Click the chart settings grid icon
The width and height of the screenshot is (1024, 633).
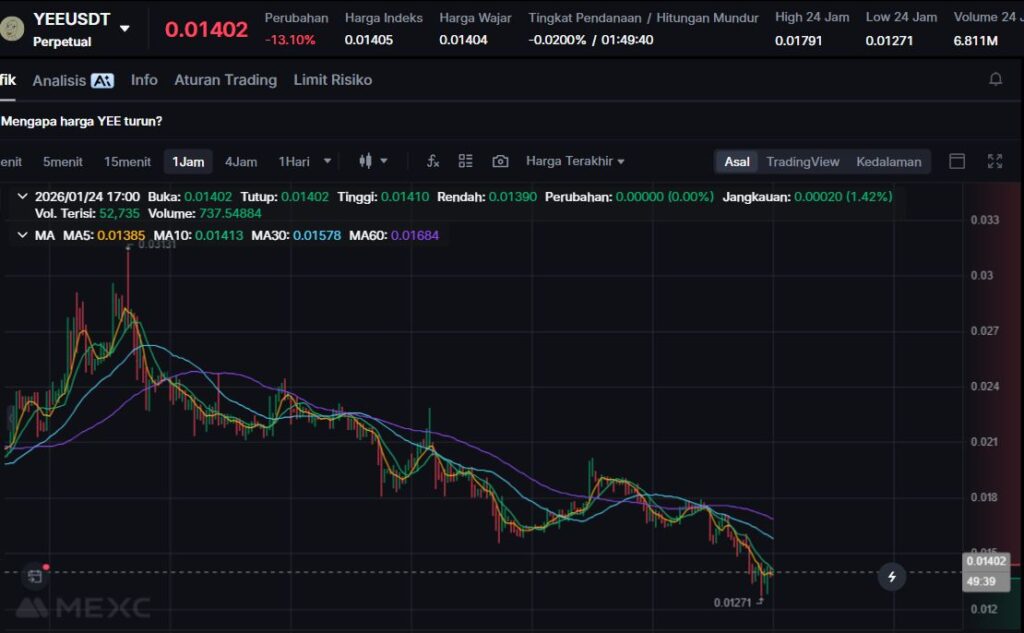click(465, 161)
